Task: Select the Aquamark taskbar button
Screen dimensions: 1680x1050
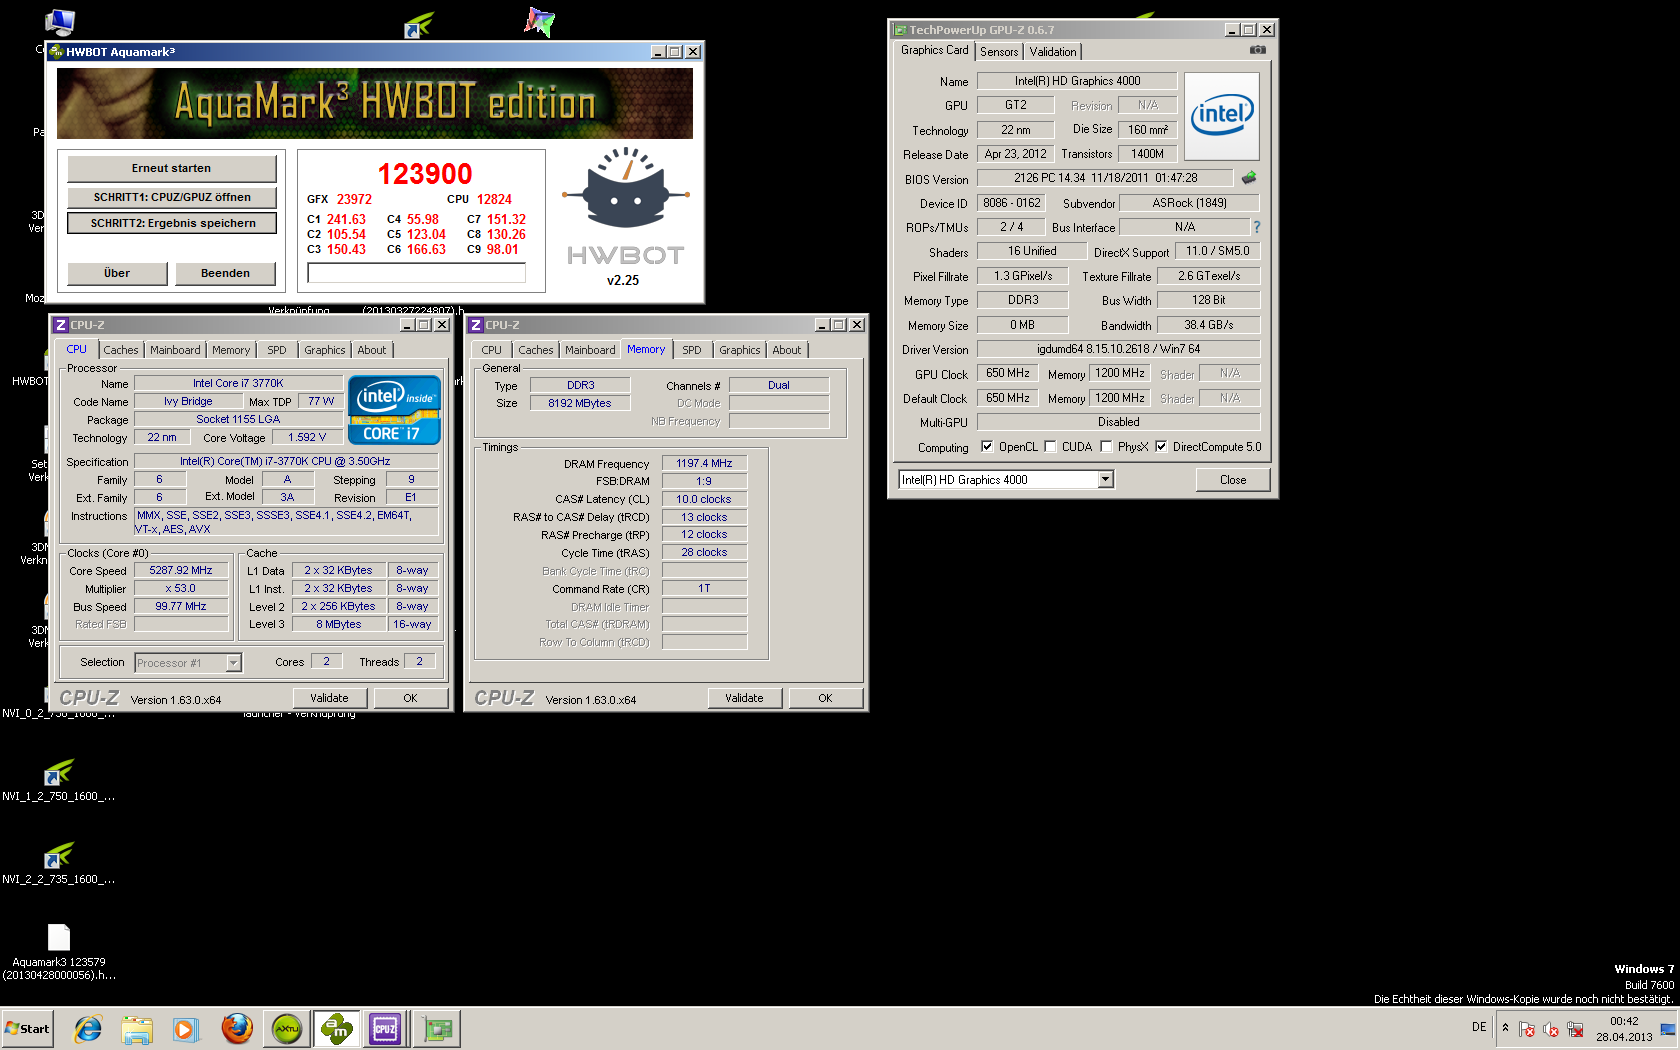Action: point(337,1028)
